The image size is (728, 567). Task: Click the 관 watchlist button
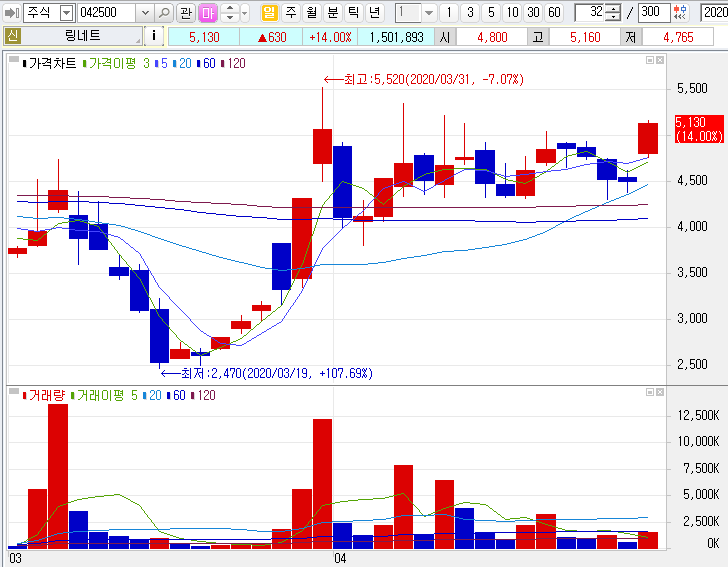pyautogui.click(x=186, y=13)
